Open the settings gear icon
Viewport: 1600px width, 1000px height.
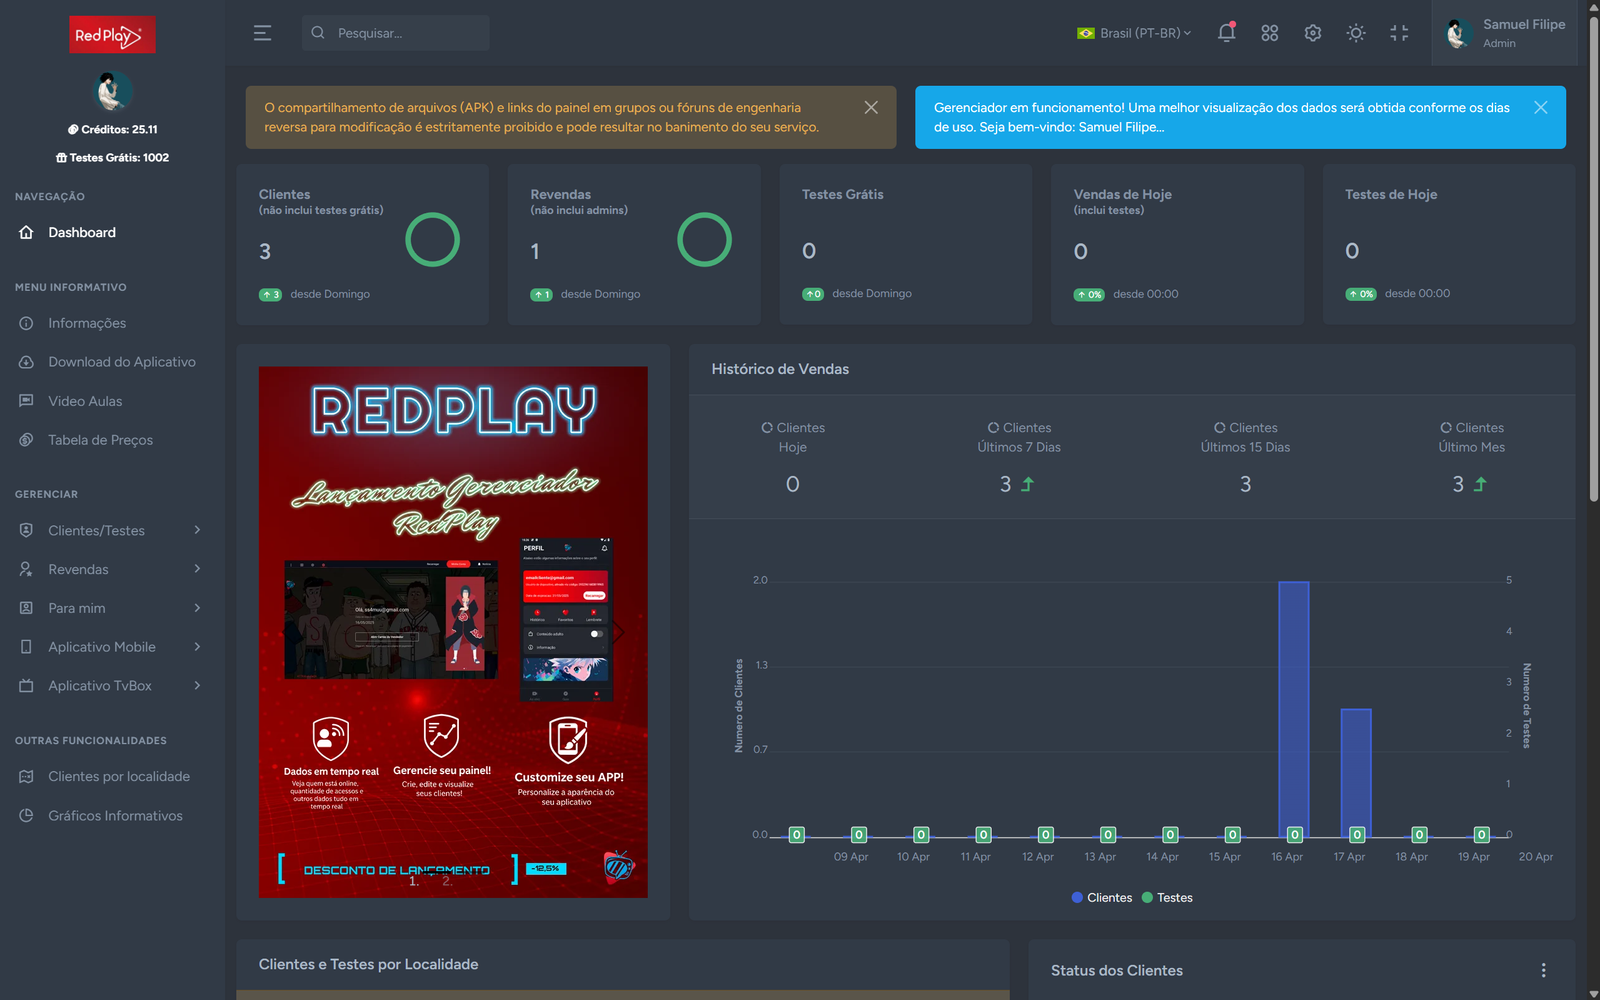pos(1313,33)
